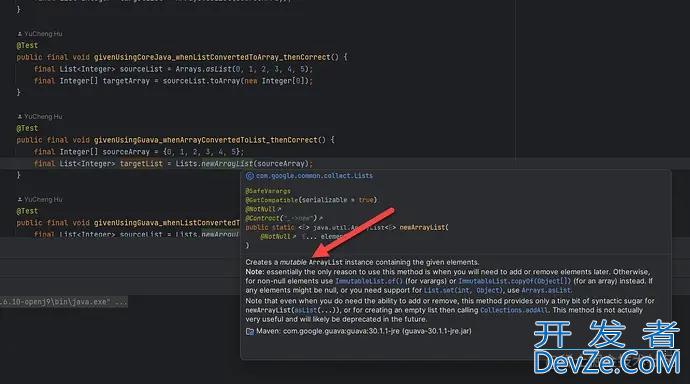690x384 pixels.
Task: Click method name givenUsingGuava_whenArrayConvertedToList_thenCorrect
Action: coord(206,140)
